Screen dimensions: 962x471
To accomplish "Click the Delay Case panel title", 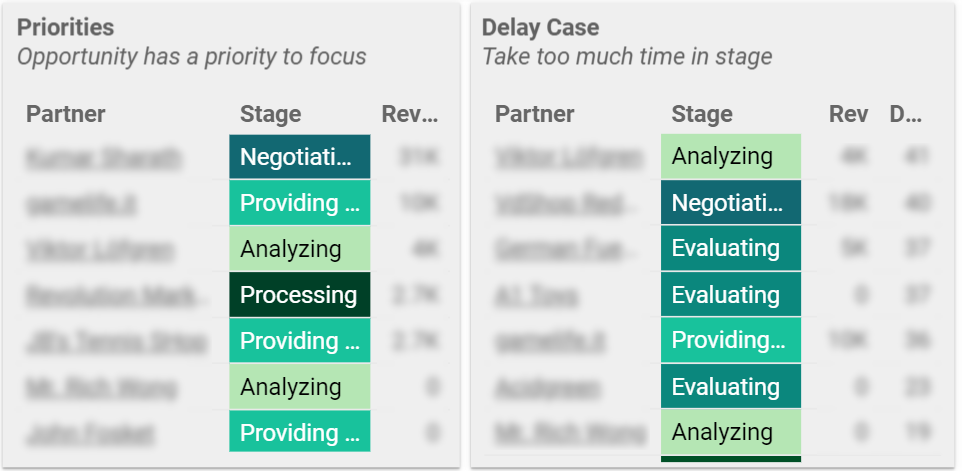I will click(x=541, y=28).
